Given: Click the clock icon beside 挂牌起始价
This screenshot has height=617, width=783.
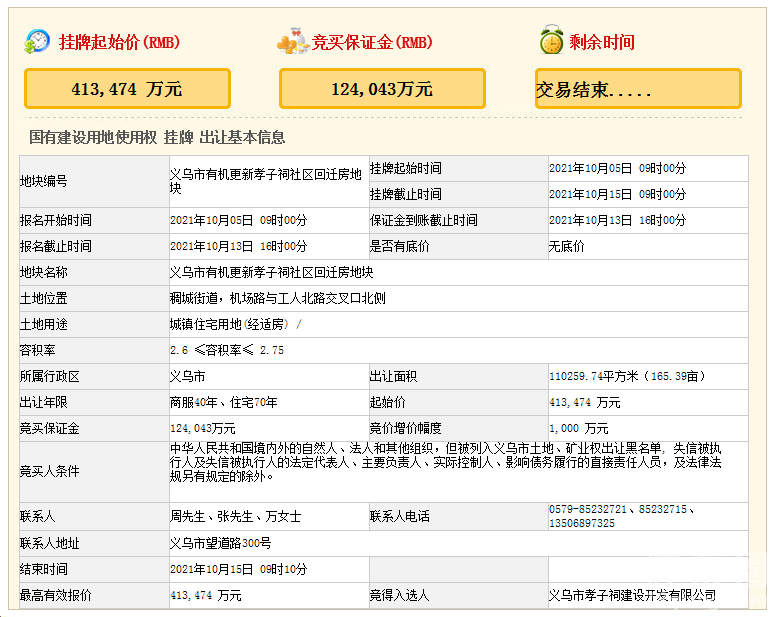Looking at the screenshot, I should 37,41.
